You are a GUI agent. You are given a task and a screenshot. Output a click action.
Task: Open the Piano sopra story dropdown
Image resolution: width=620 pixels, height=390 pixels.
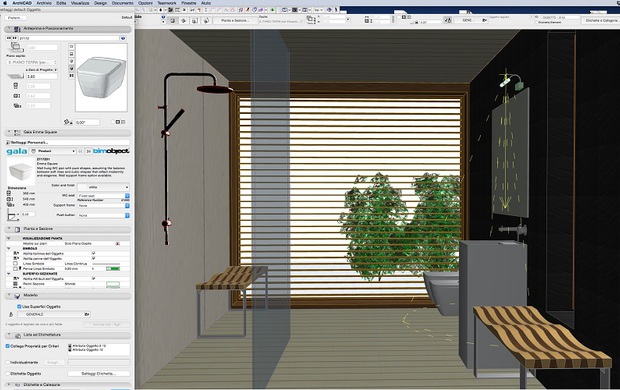pyautogui.click(x=32, y=62)
